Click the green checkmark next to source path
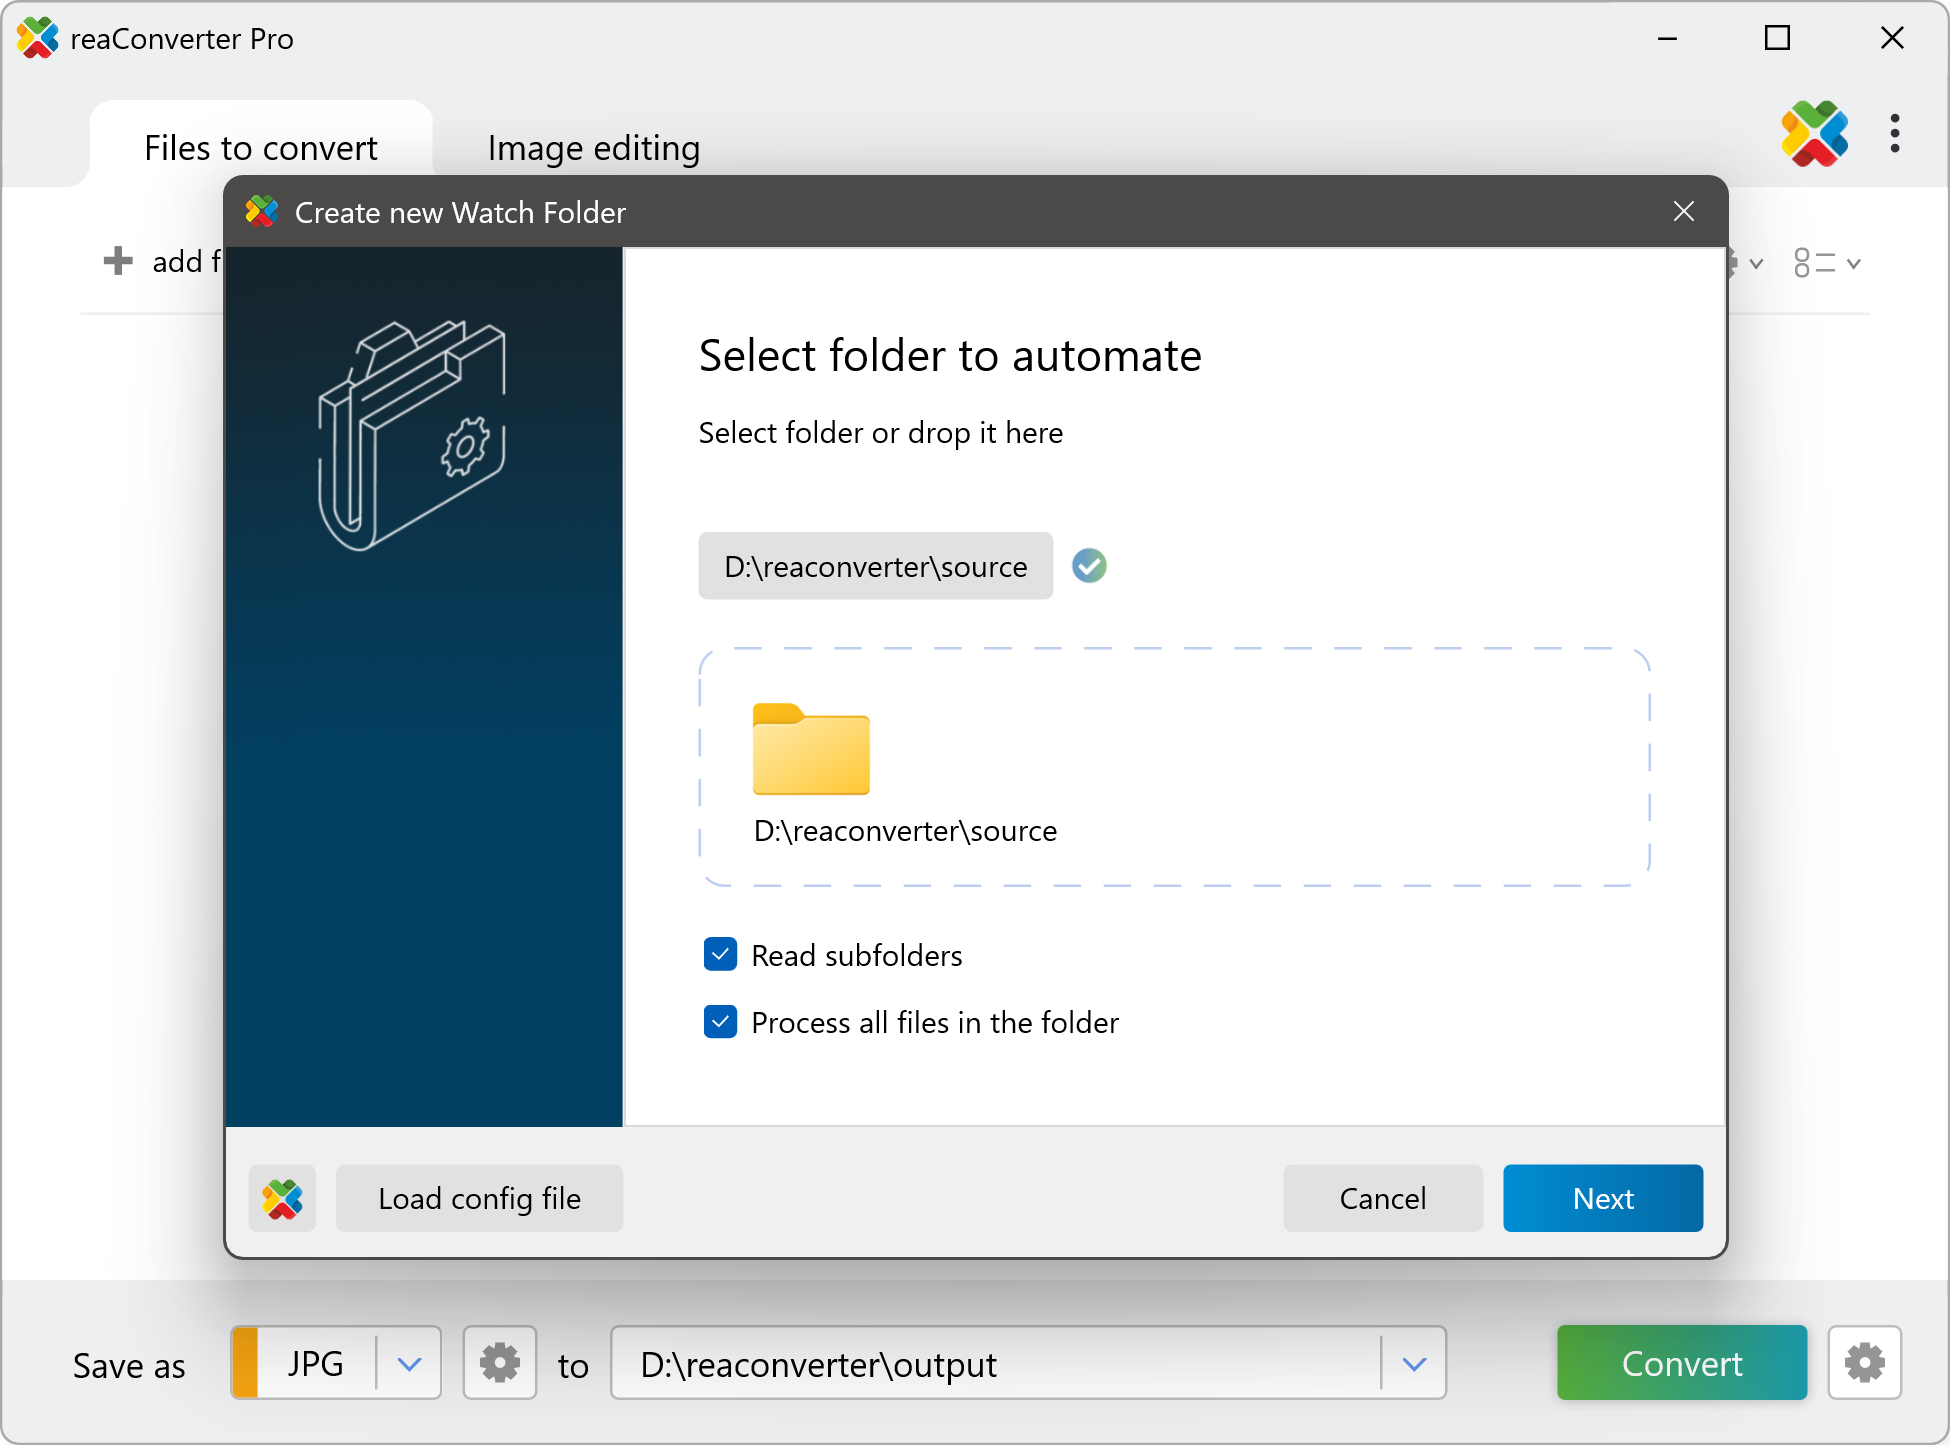 1089,566
